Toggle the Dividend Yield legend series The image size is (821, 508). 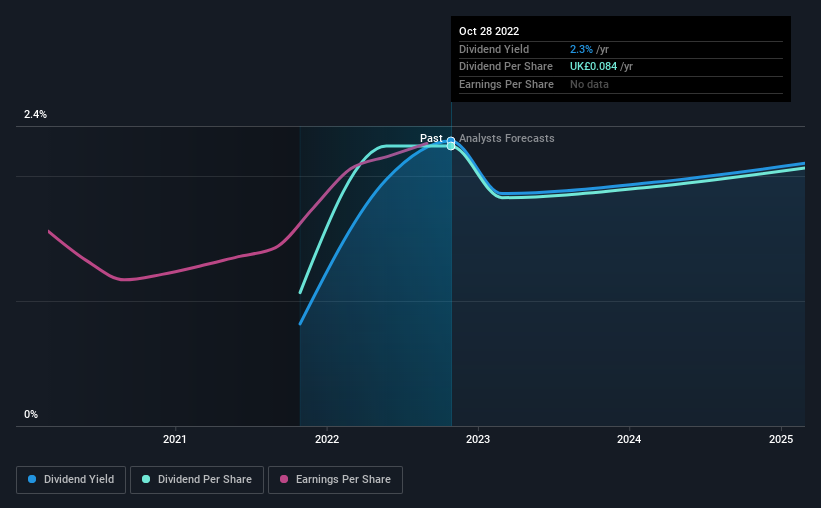pos(71,480)
